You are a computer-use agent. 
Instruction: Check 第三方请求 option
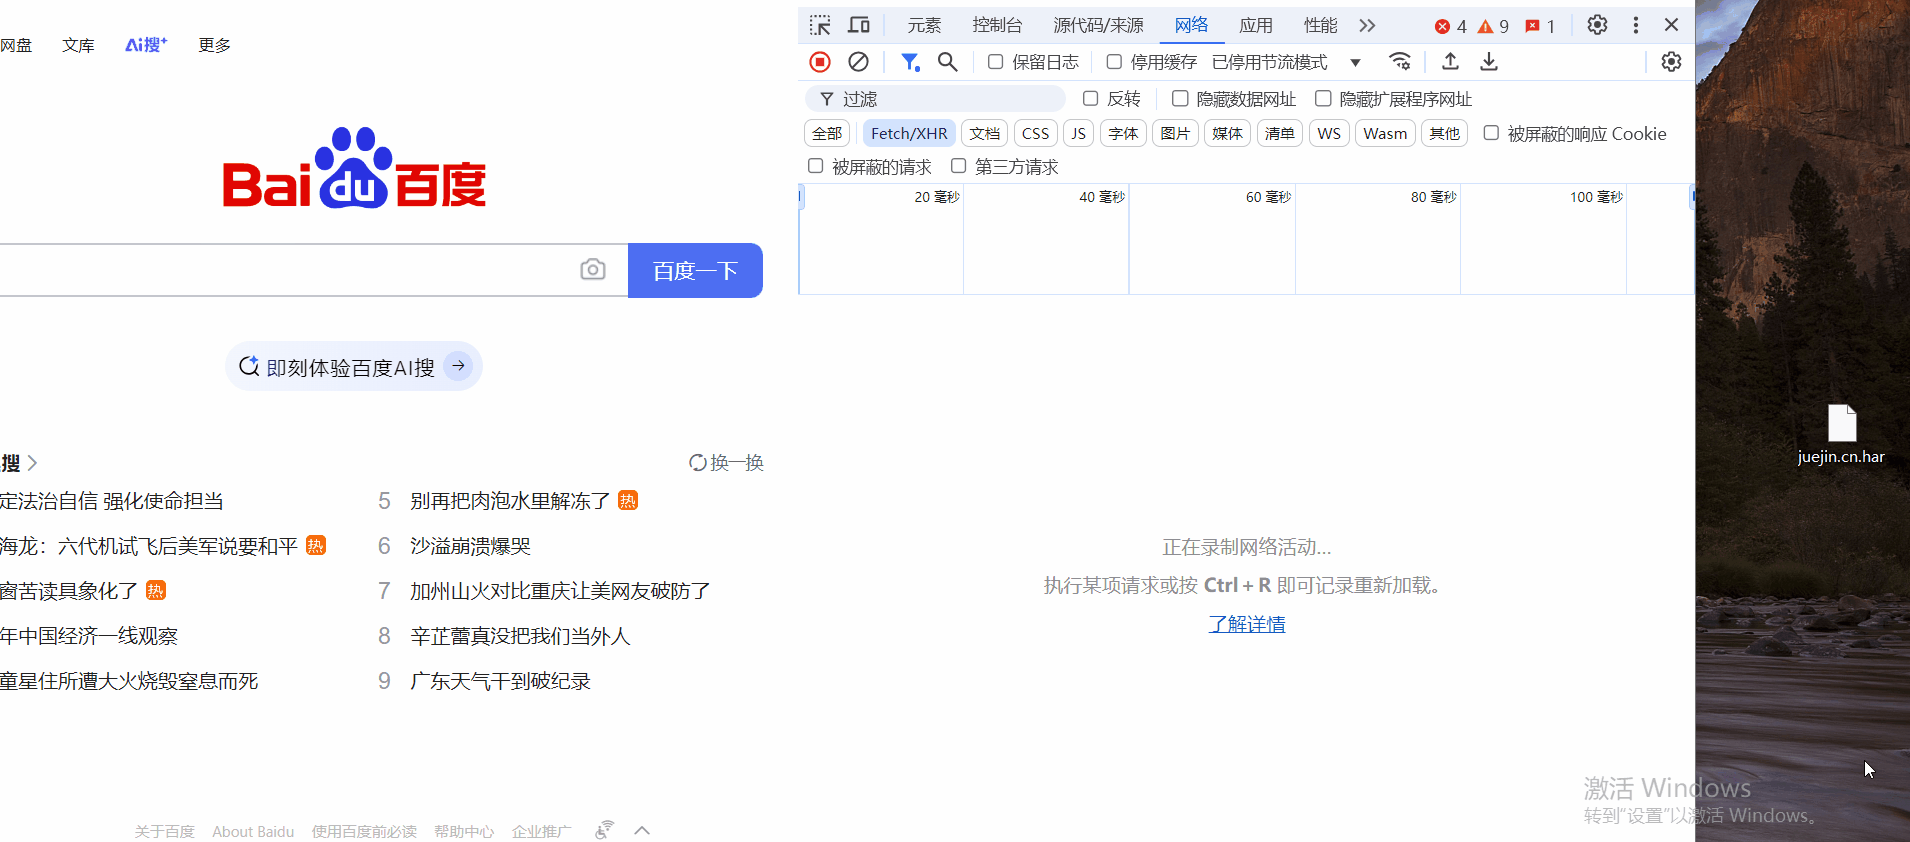959,166
